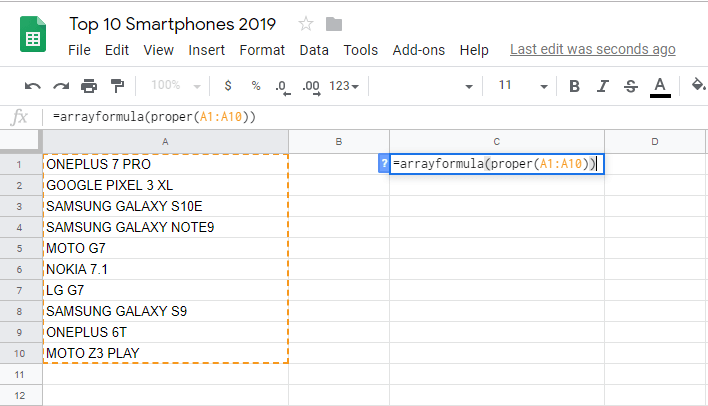Click the formula help question mark
Screen dimensions: 708x406
pyautogui.click(x=383, y=163)
